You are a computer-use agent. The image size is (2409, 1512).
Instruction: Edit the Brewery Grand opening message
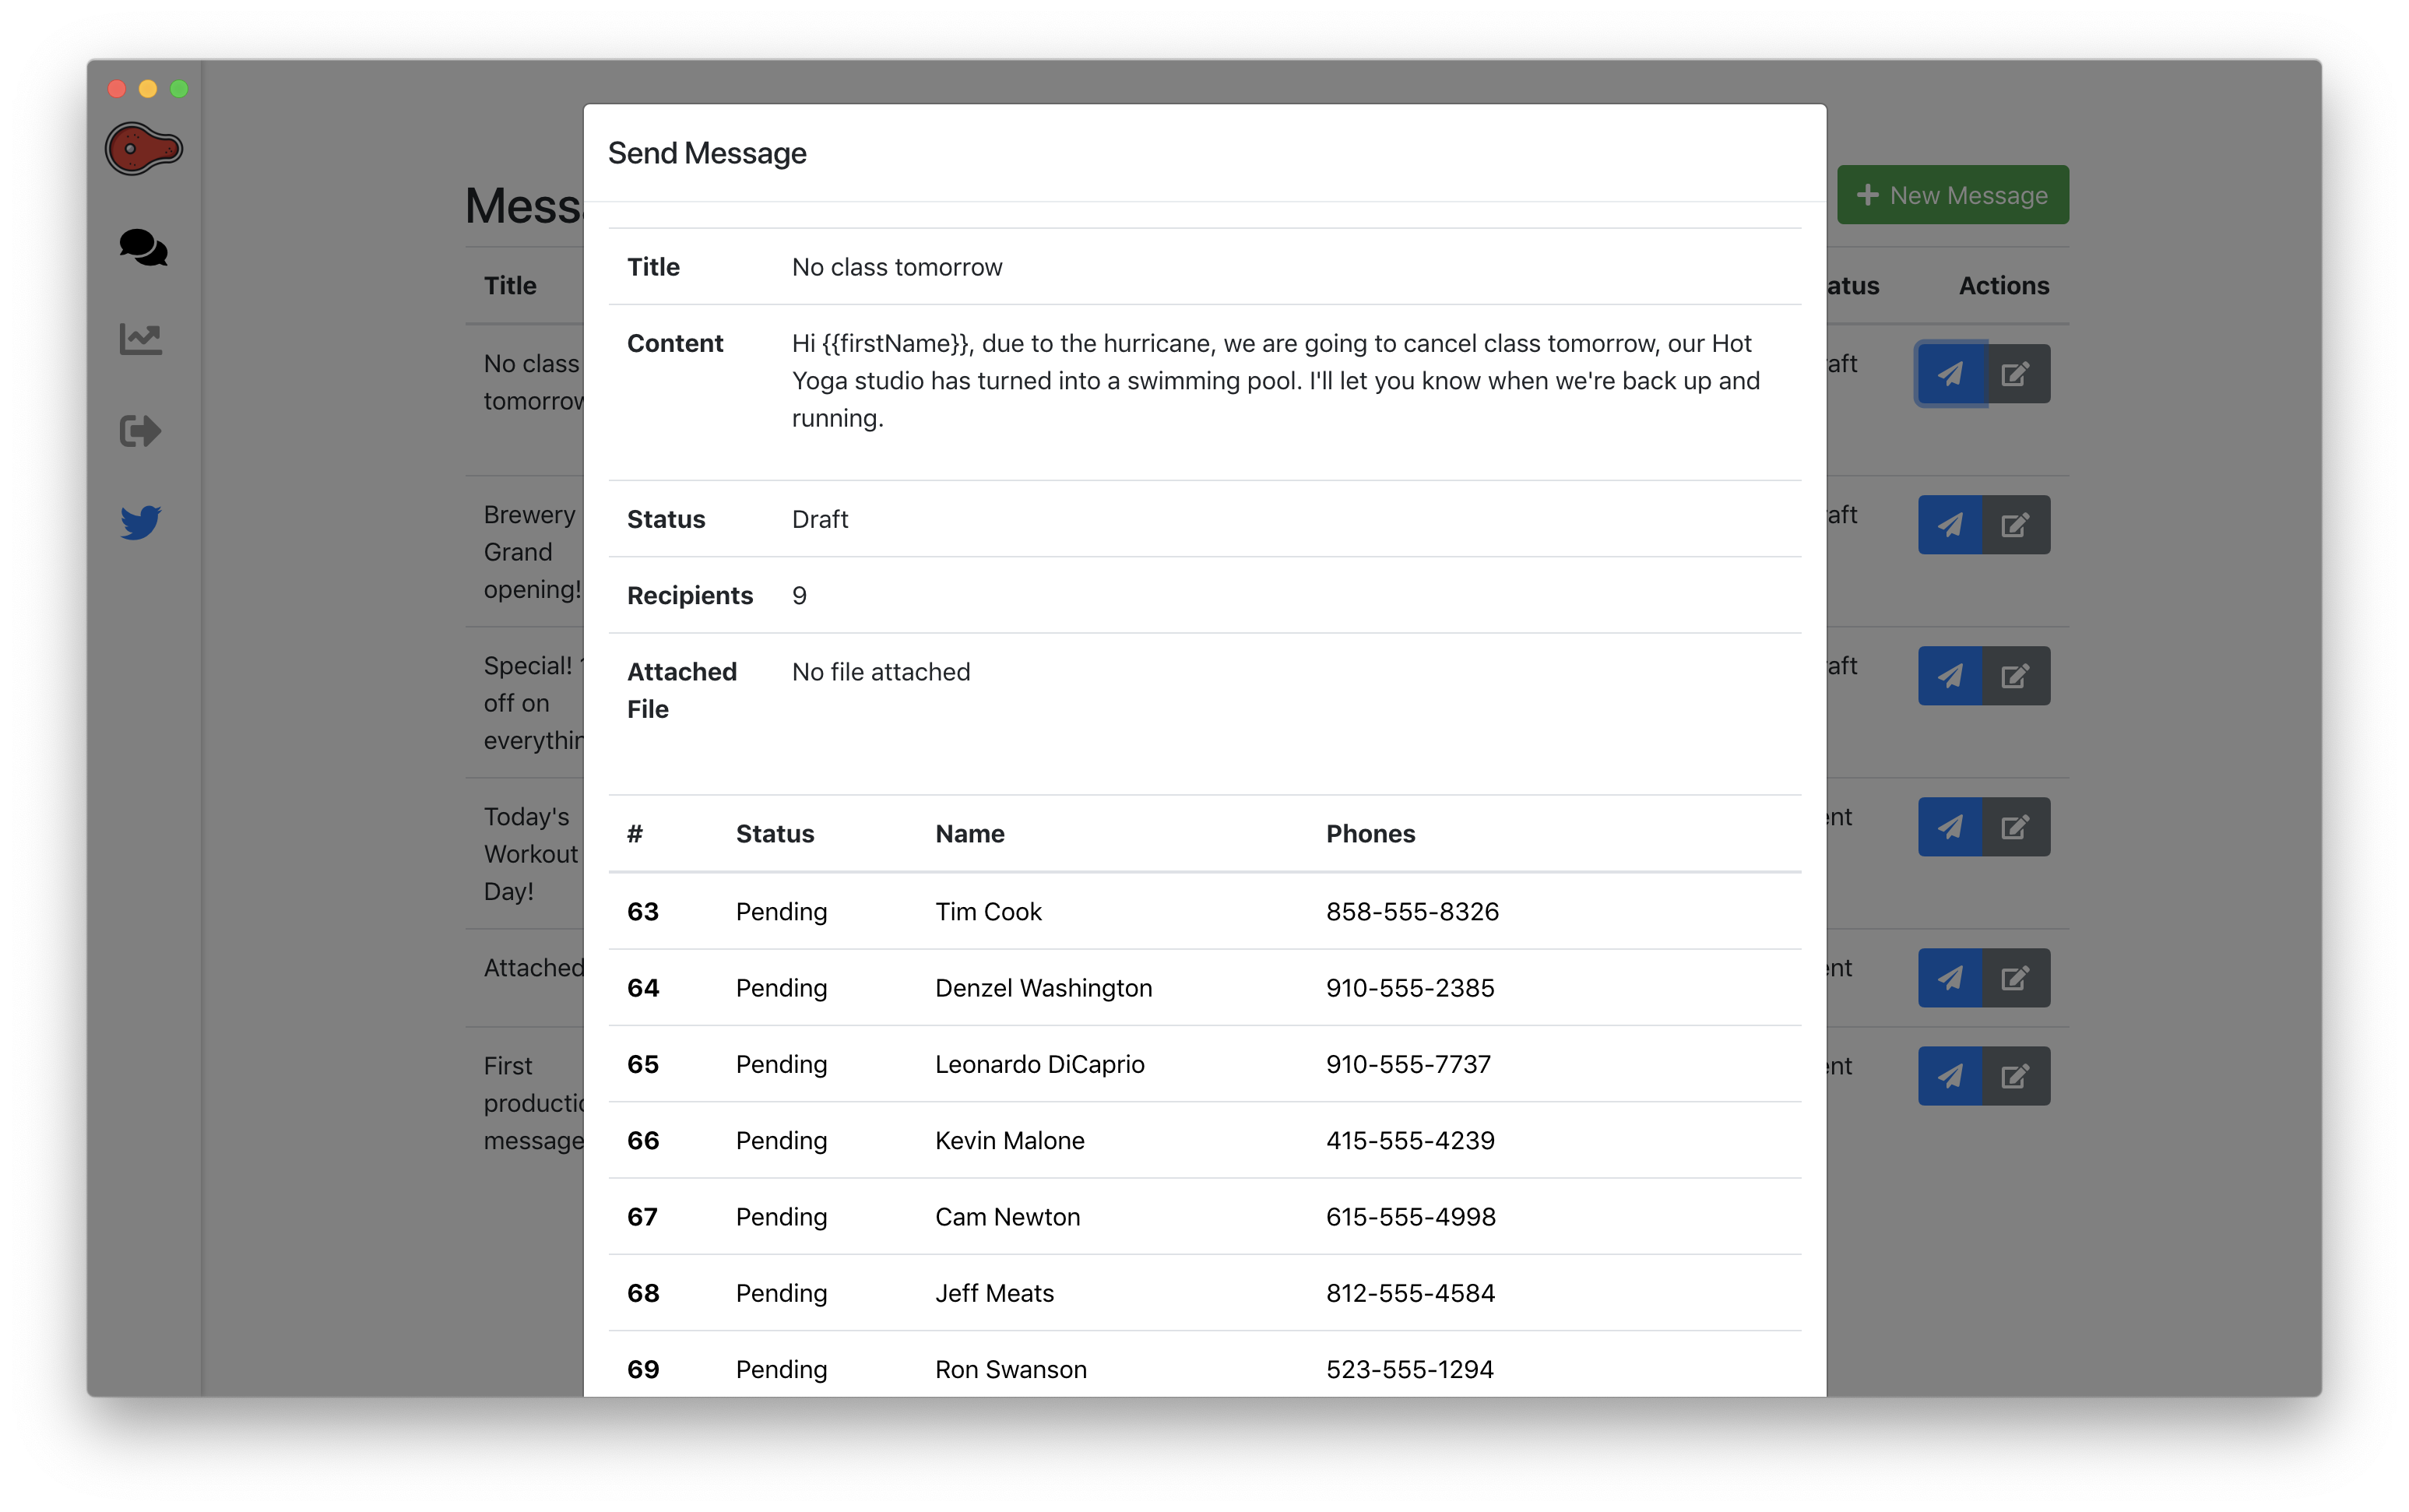point(2015,525)
